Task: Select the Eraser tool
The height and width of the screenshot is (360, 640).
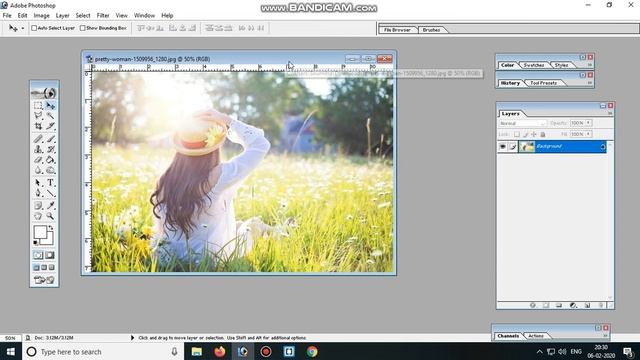Action: 38,160
